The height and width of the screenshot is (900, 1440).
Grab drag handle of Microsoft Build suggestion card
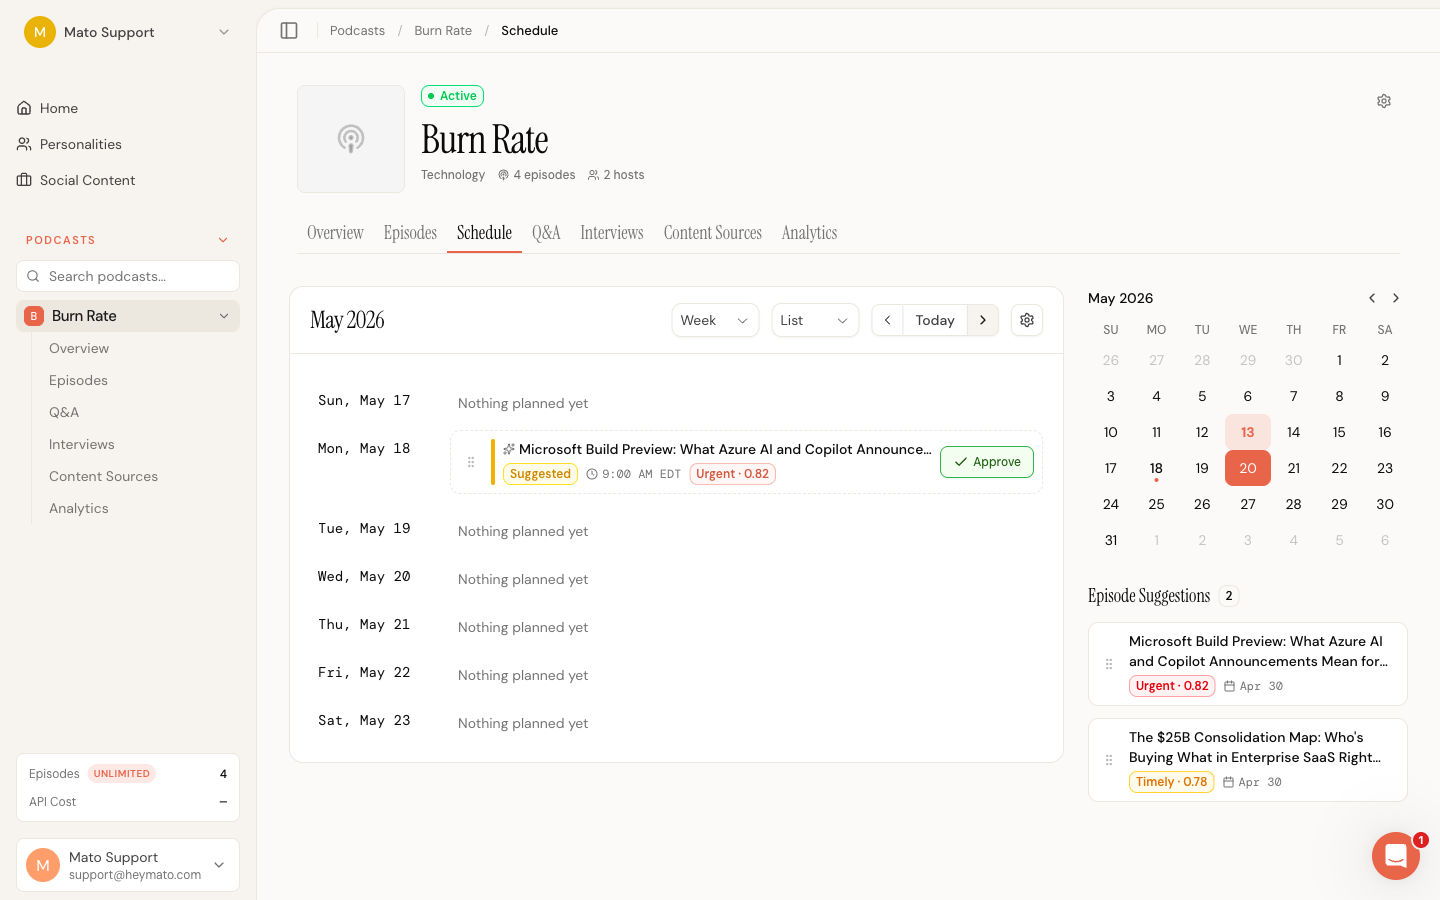(1109, 664)
